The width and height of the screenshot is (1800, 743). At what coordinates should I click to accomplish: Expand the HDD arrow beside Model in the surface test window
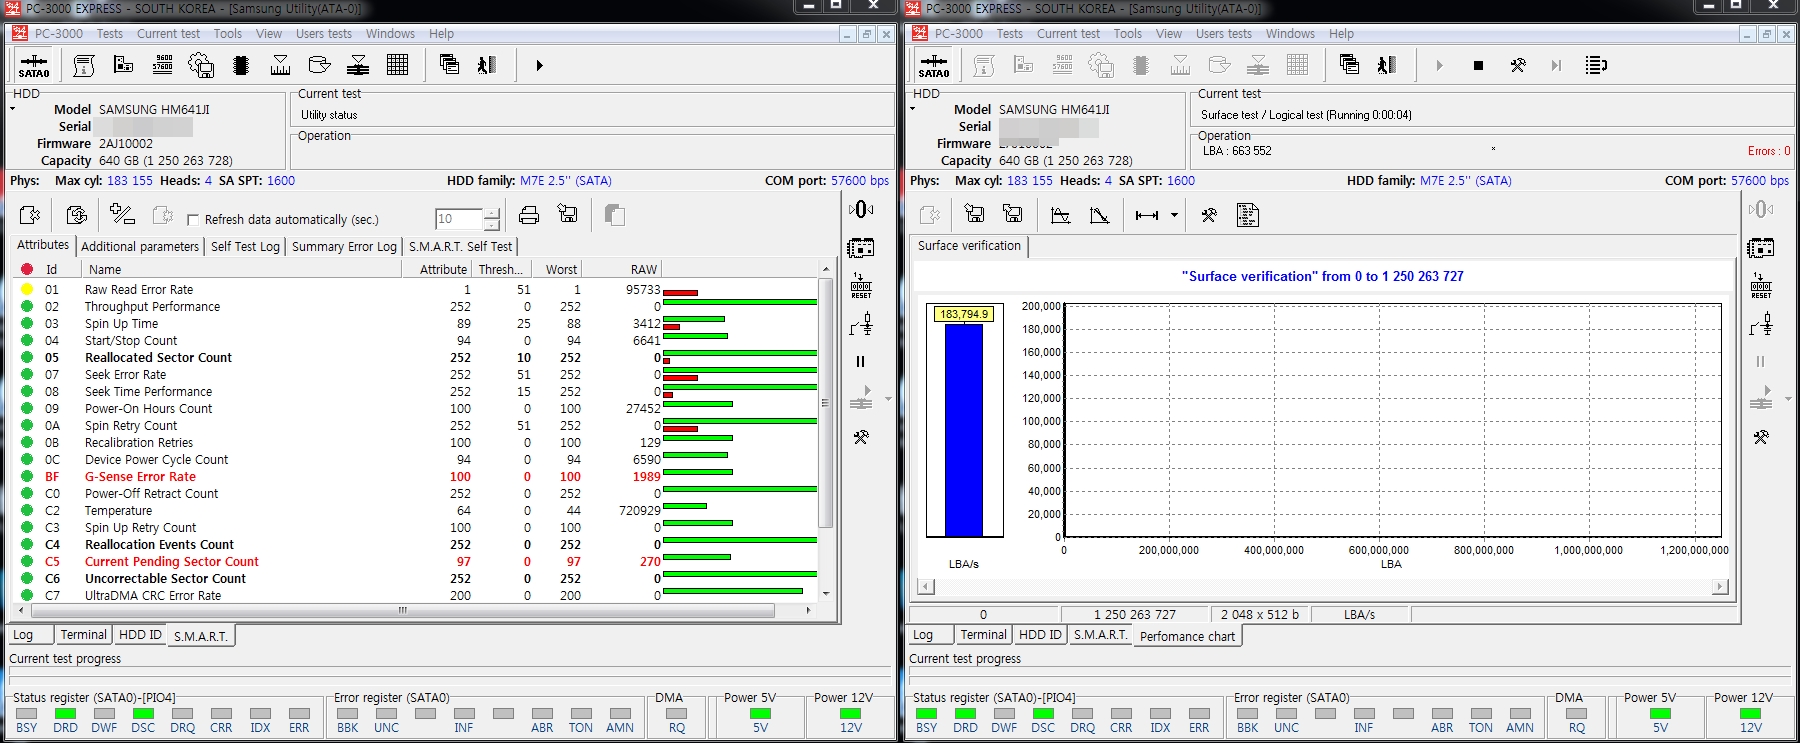[x=913, y=109]
